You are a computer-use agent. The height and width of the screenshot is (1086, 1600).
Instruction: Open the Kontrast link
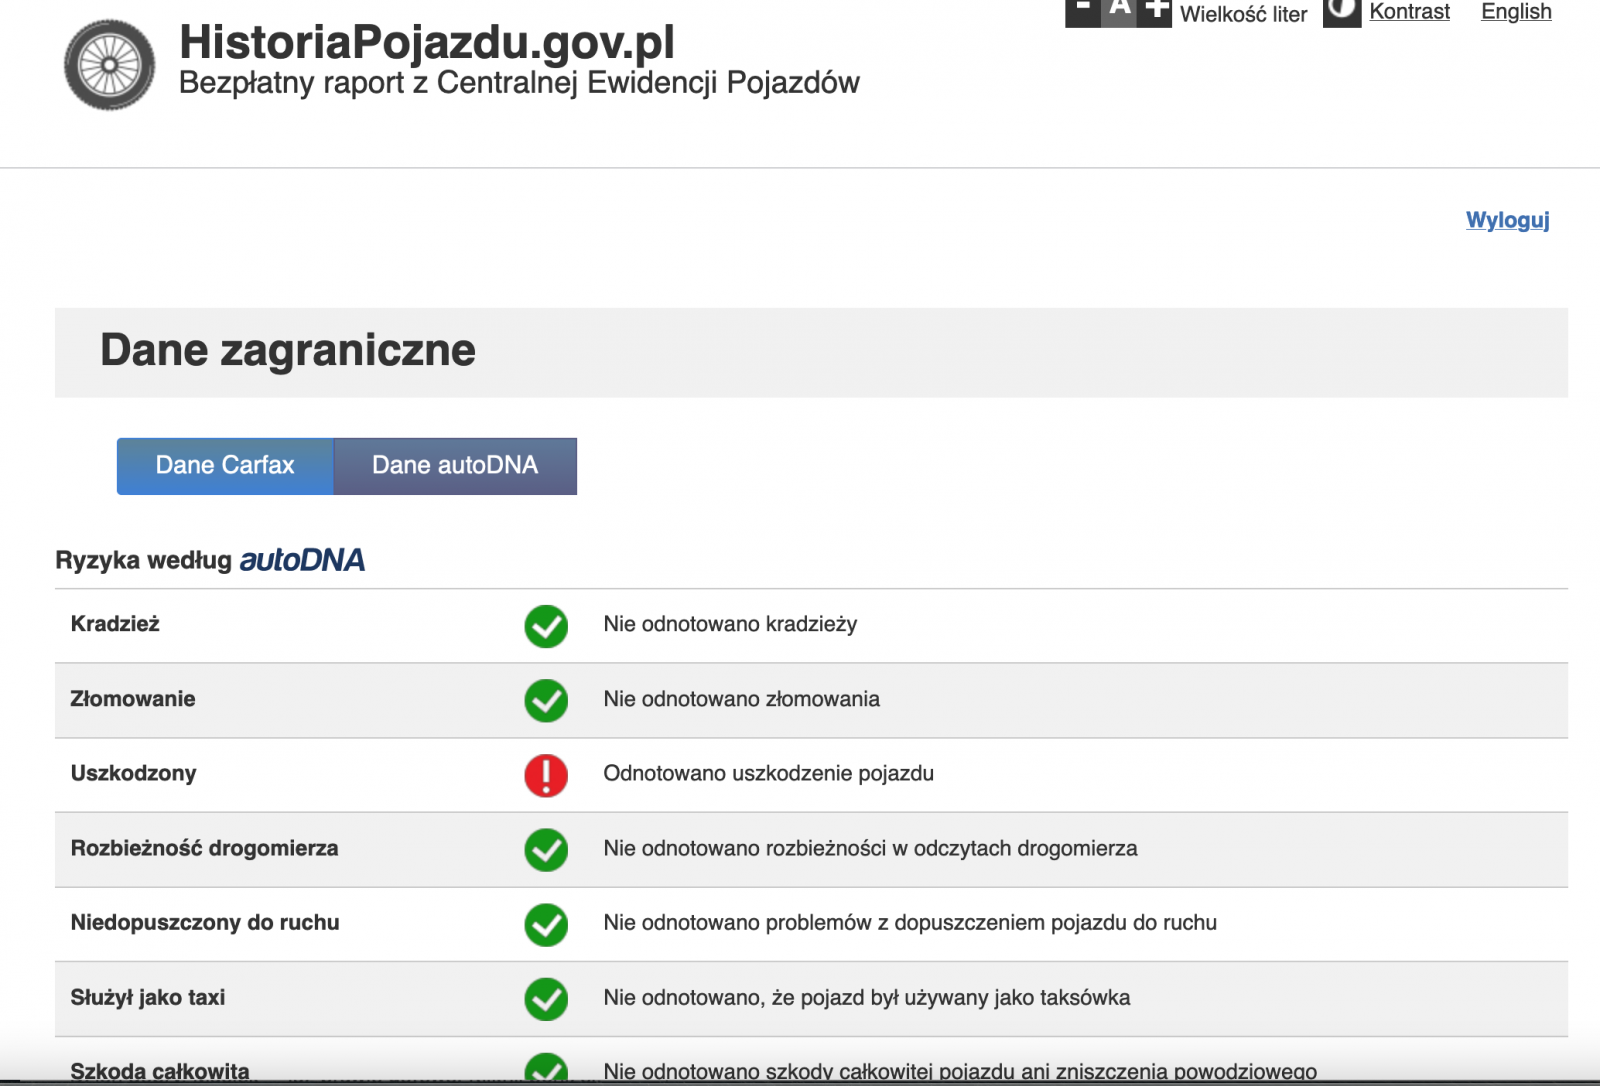(1409, 12)
